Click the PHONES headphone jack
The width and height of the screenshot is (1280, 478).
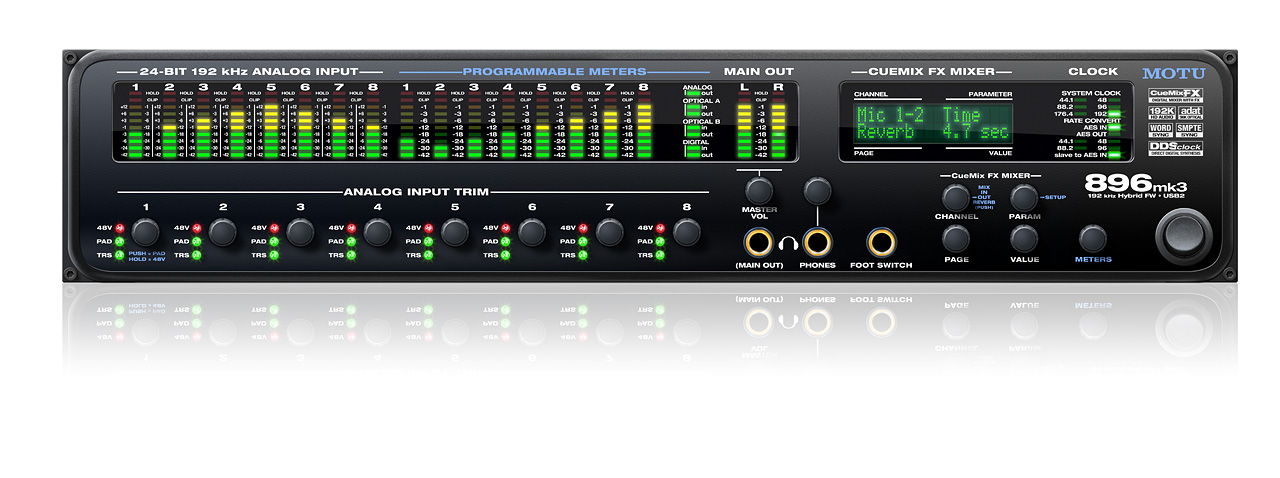coord(818,242)
